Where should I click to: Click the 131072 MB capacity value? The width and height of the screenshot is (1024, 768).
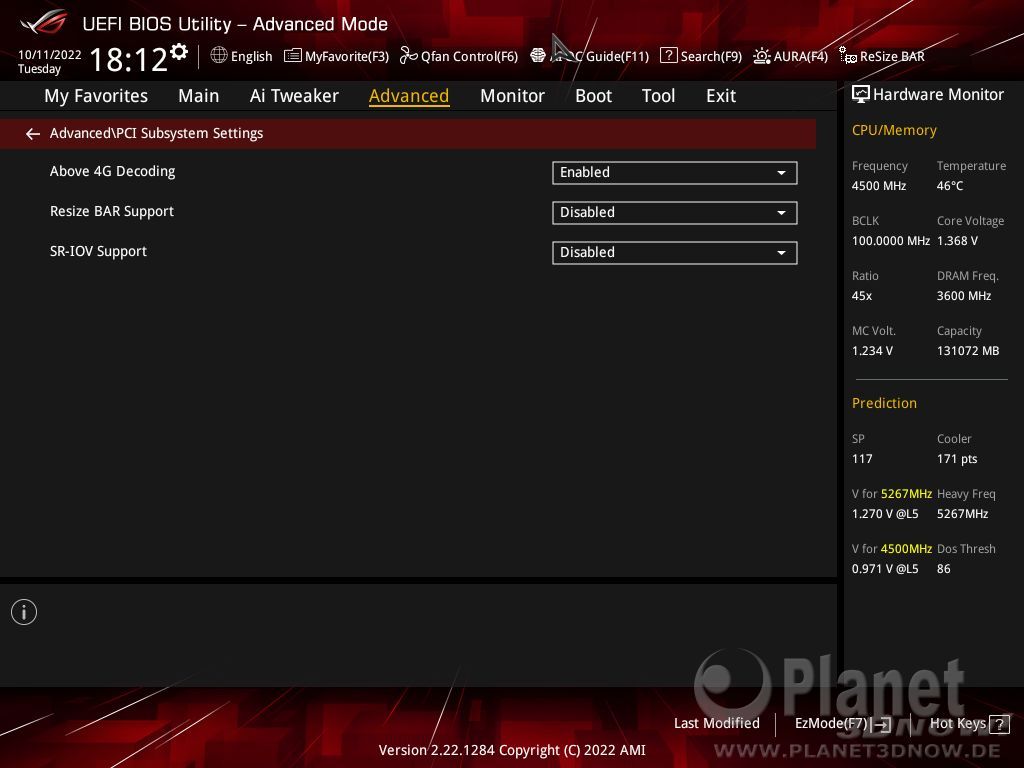[968, 351]
